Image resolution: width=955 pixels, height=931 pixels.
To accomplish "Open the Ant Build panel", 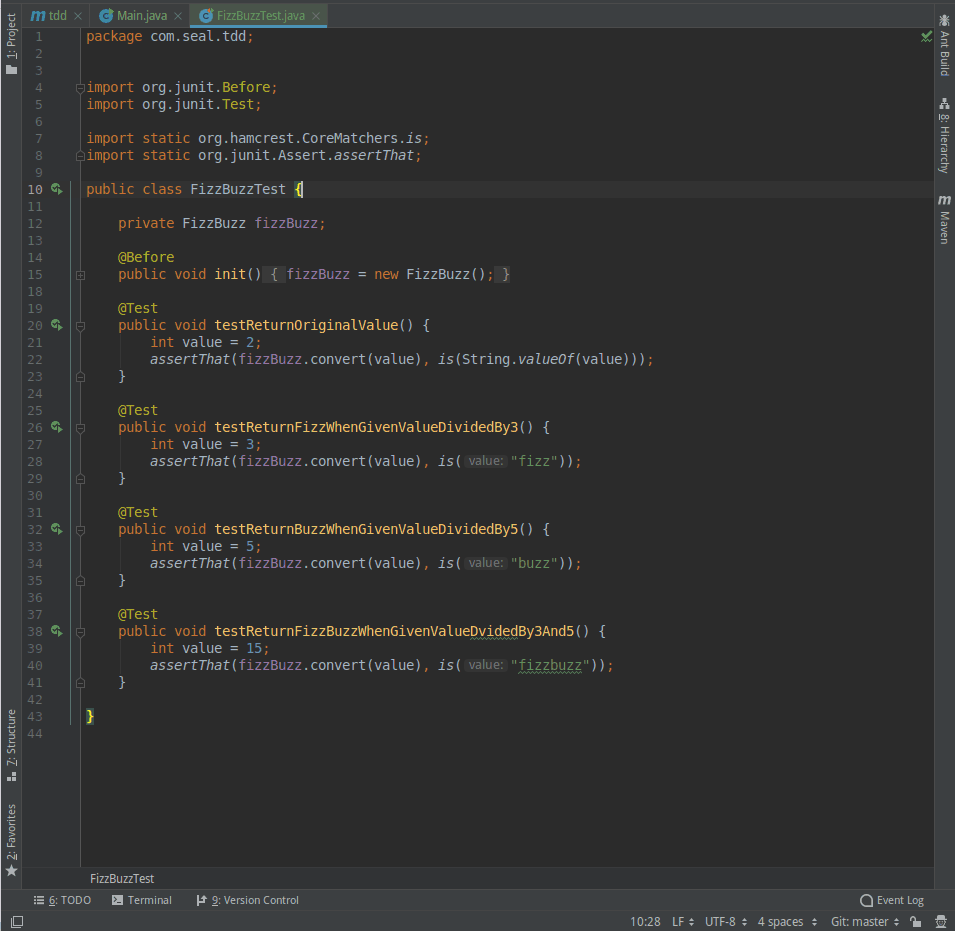I will (944, 46).
